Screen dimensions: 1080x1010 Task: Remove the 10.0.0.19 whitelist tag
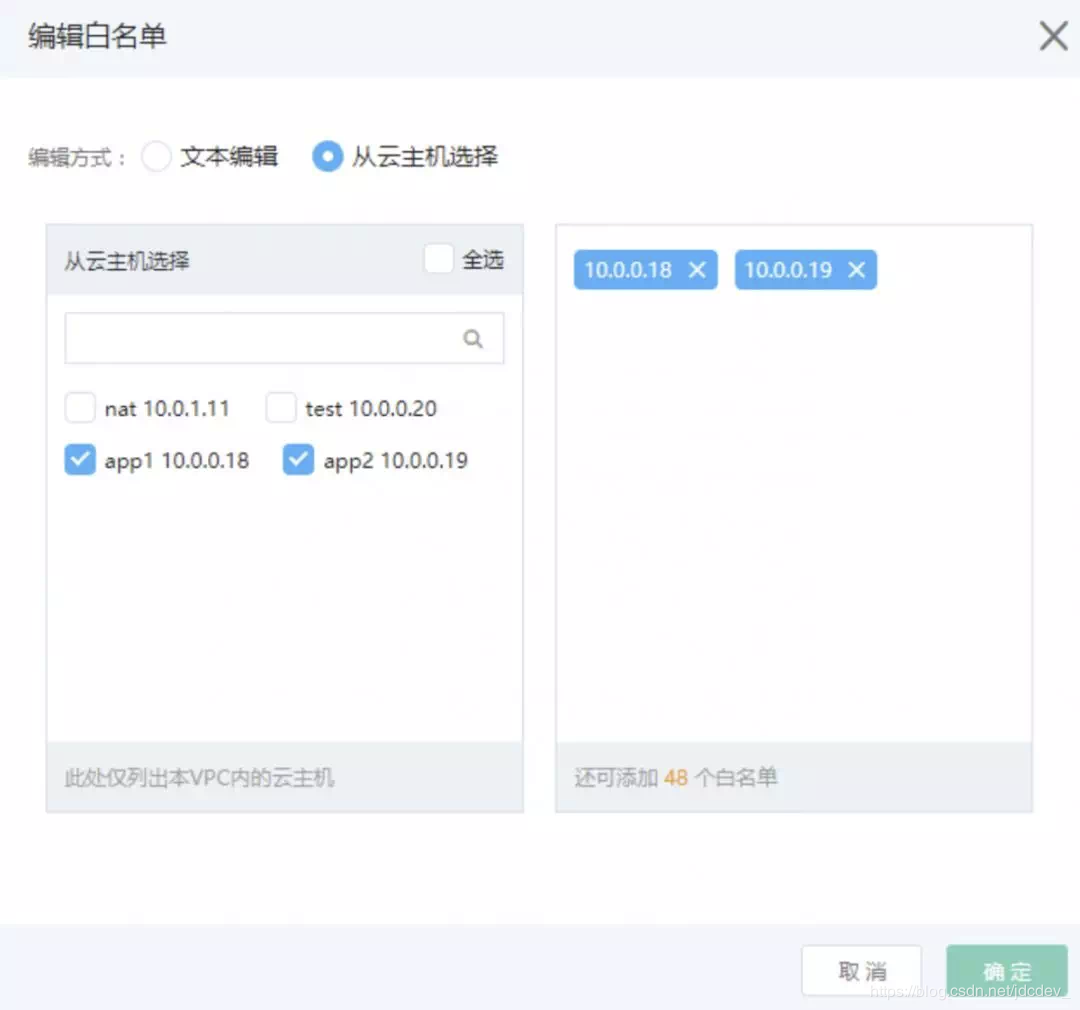tap(857, 269)
